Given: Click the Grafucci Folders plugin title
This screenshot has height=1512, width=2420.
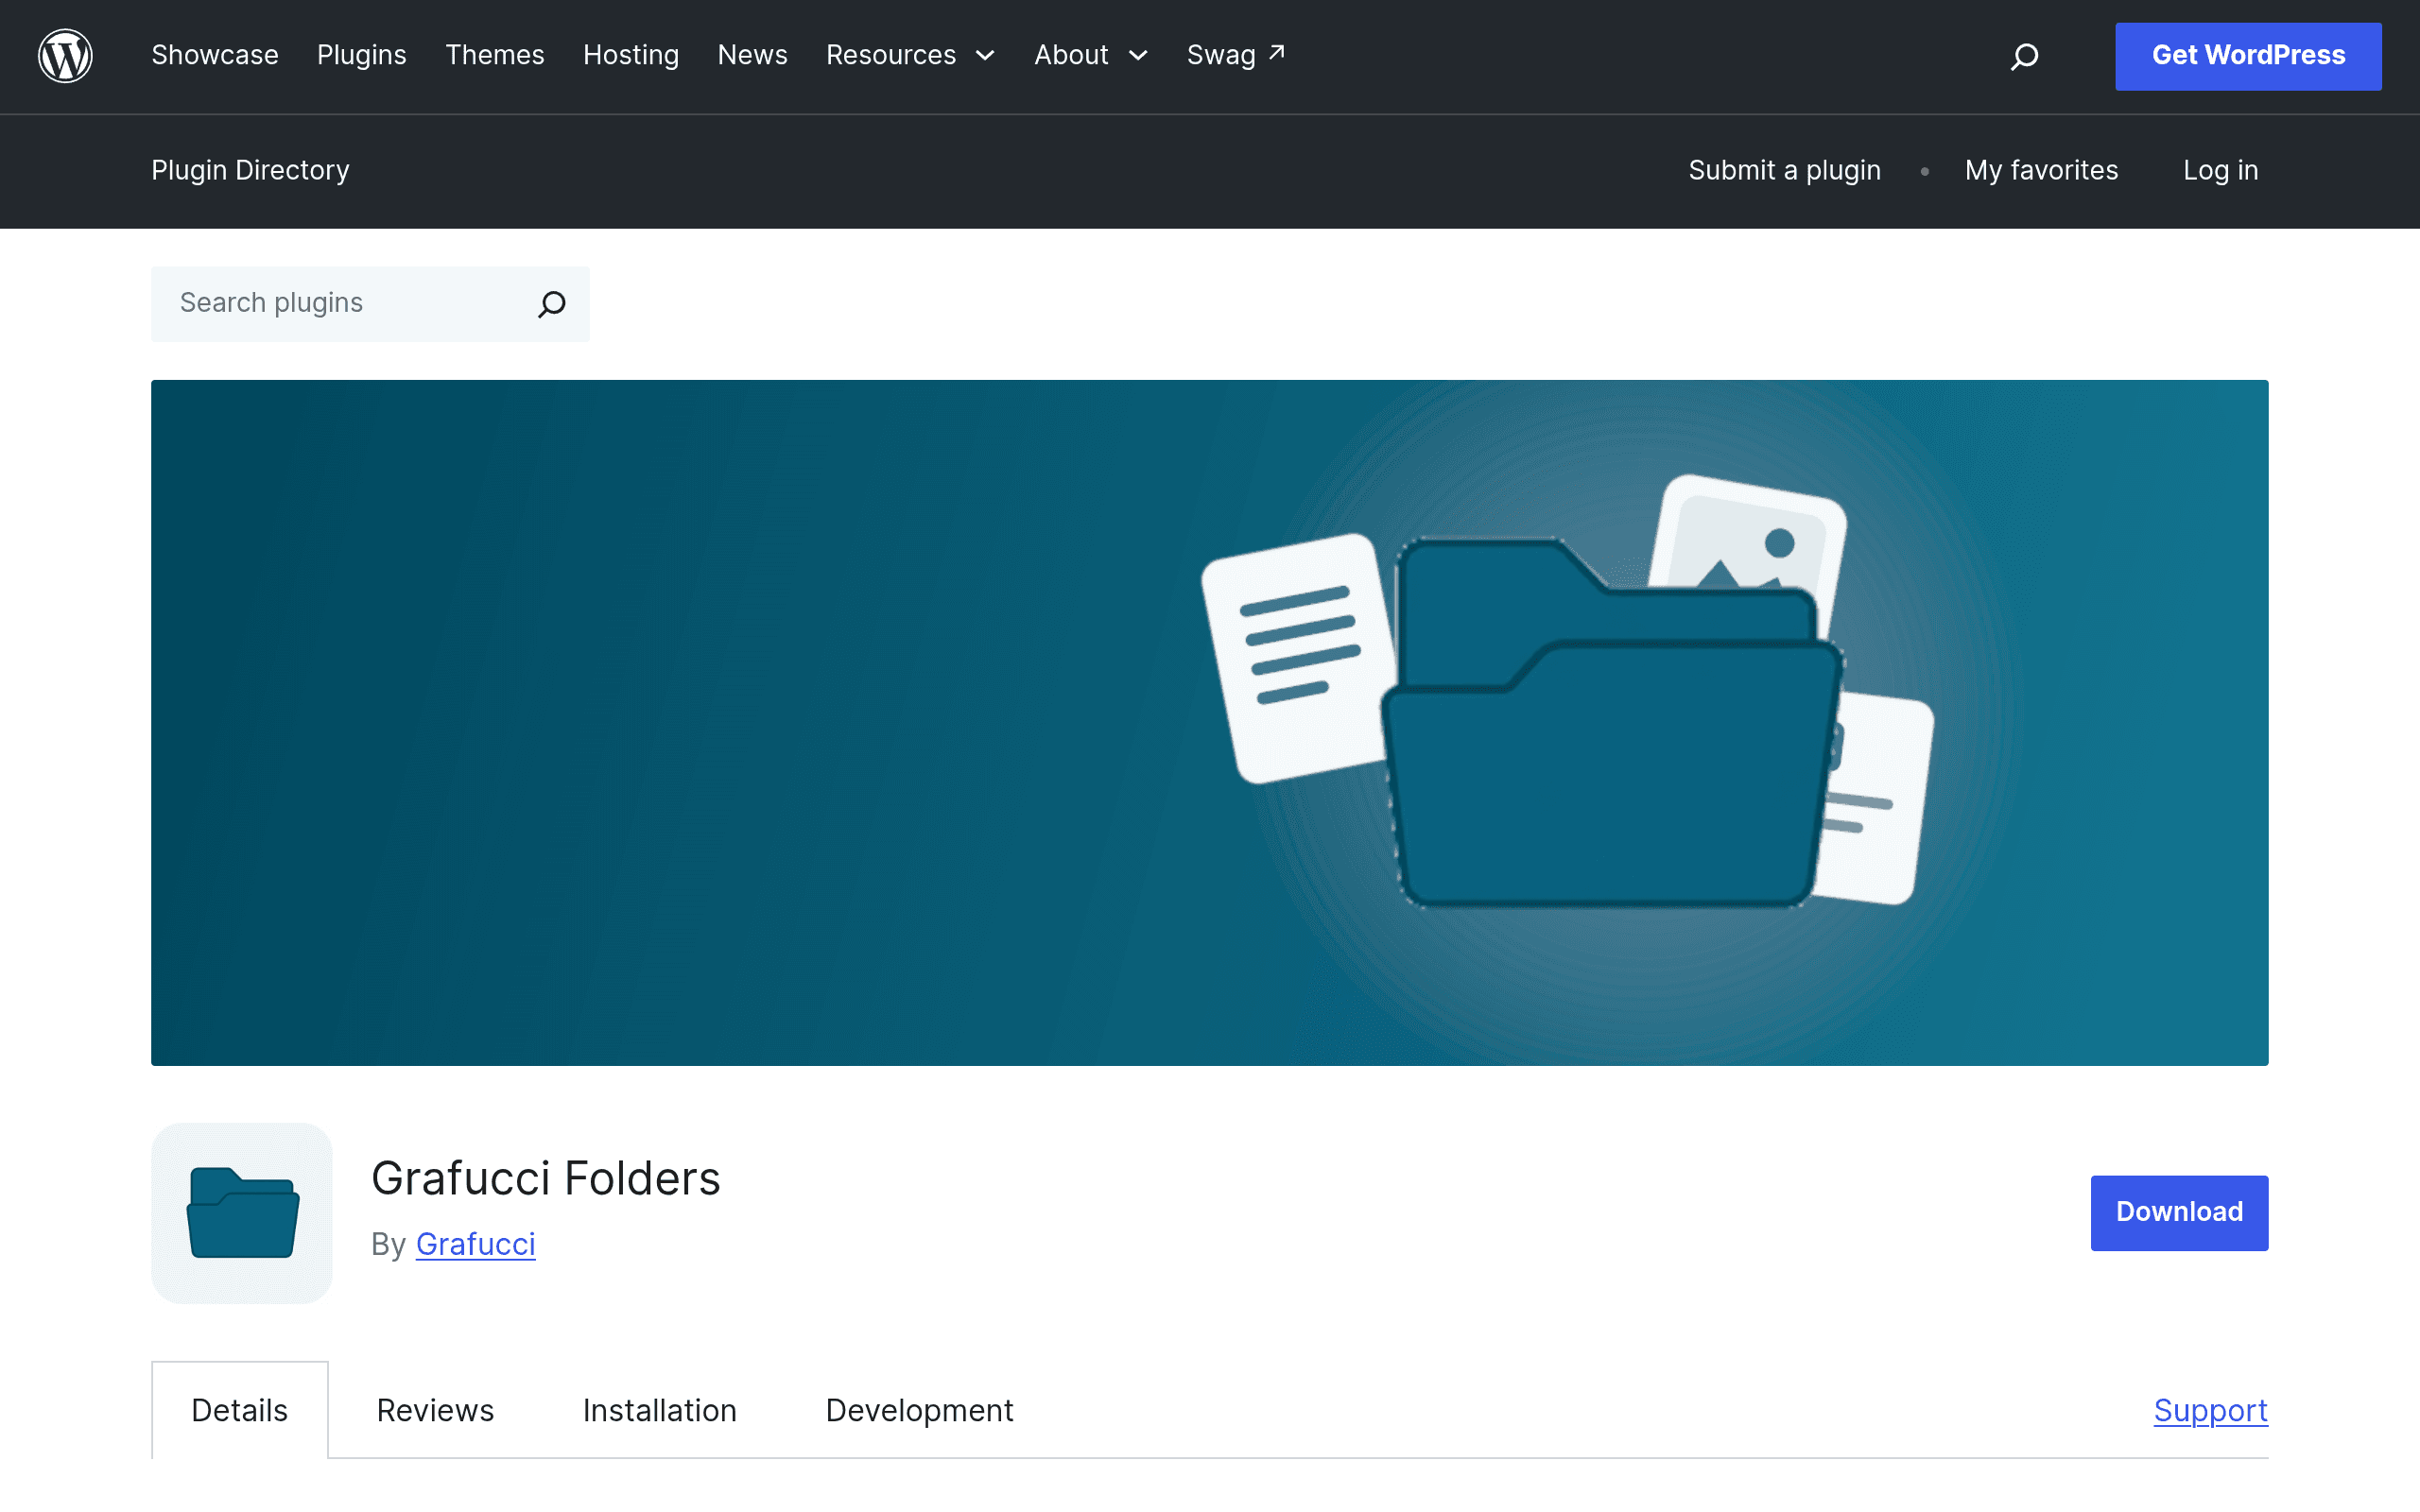Looking at the screenshot, I should [545, 1177].
